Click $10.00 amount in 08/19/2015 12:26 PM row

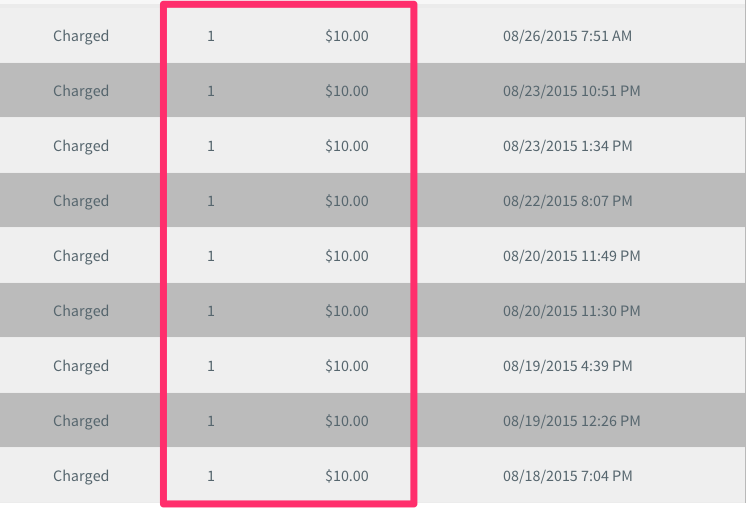point(347,421)
